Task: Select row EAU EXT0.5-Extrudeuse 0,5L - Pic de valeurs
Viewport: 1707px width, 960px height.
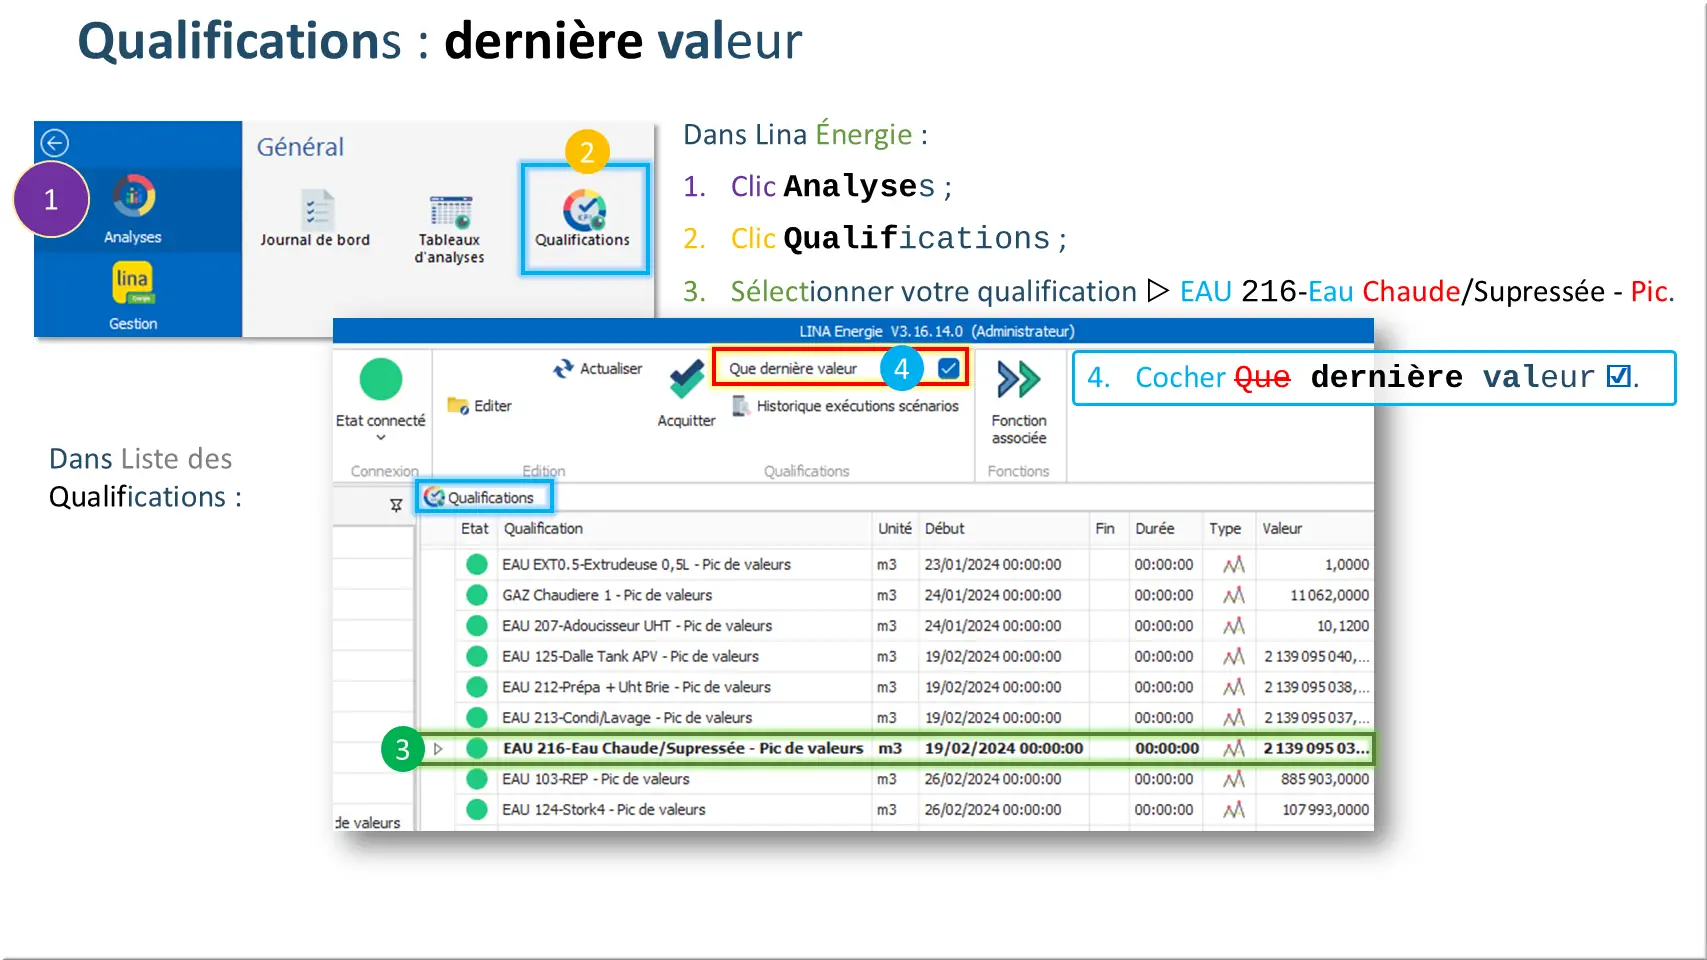Action: point(896,564)
